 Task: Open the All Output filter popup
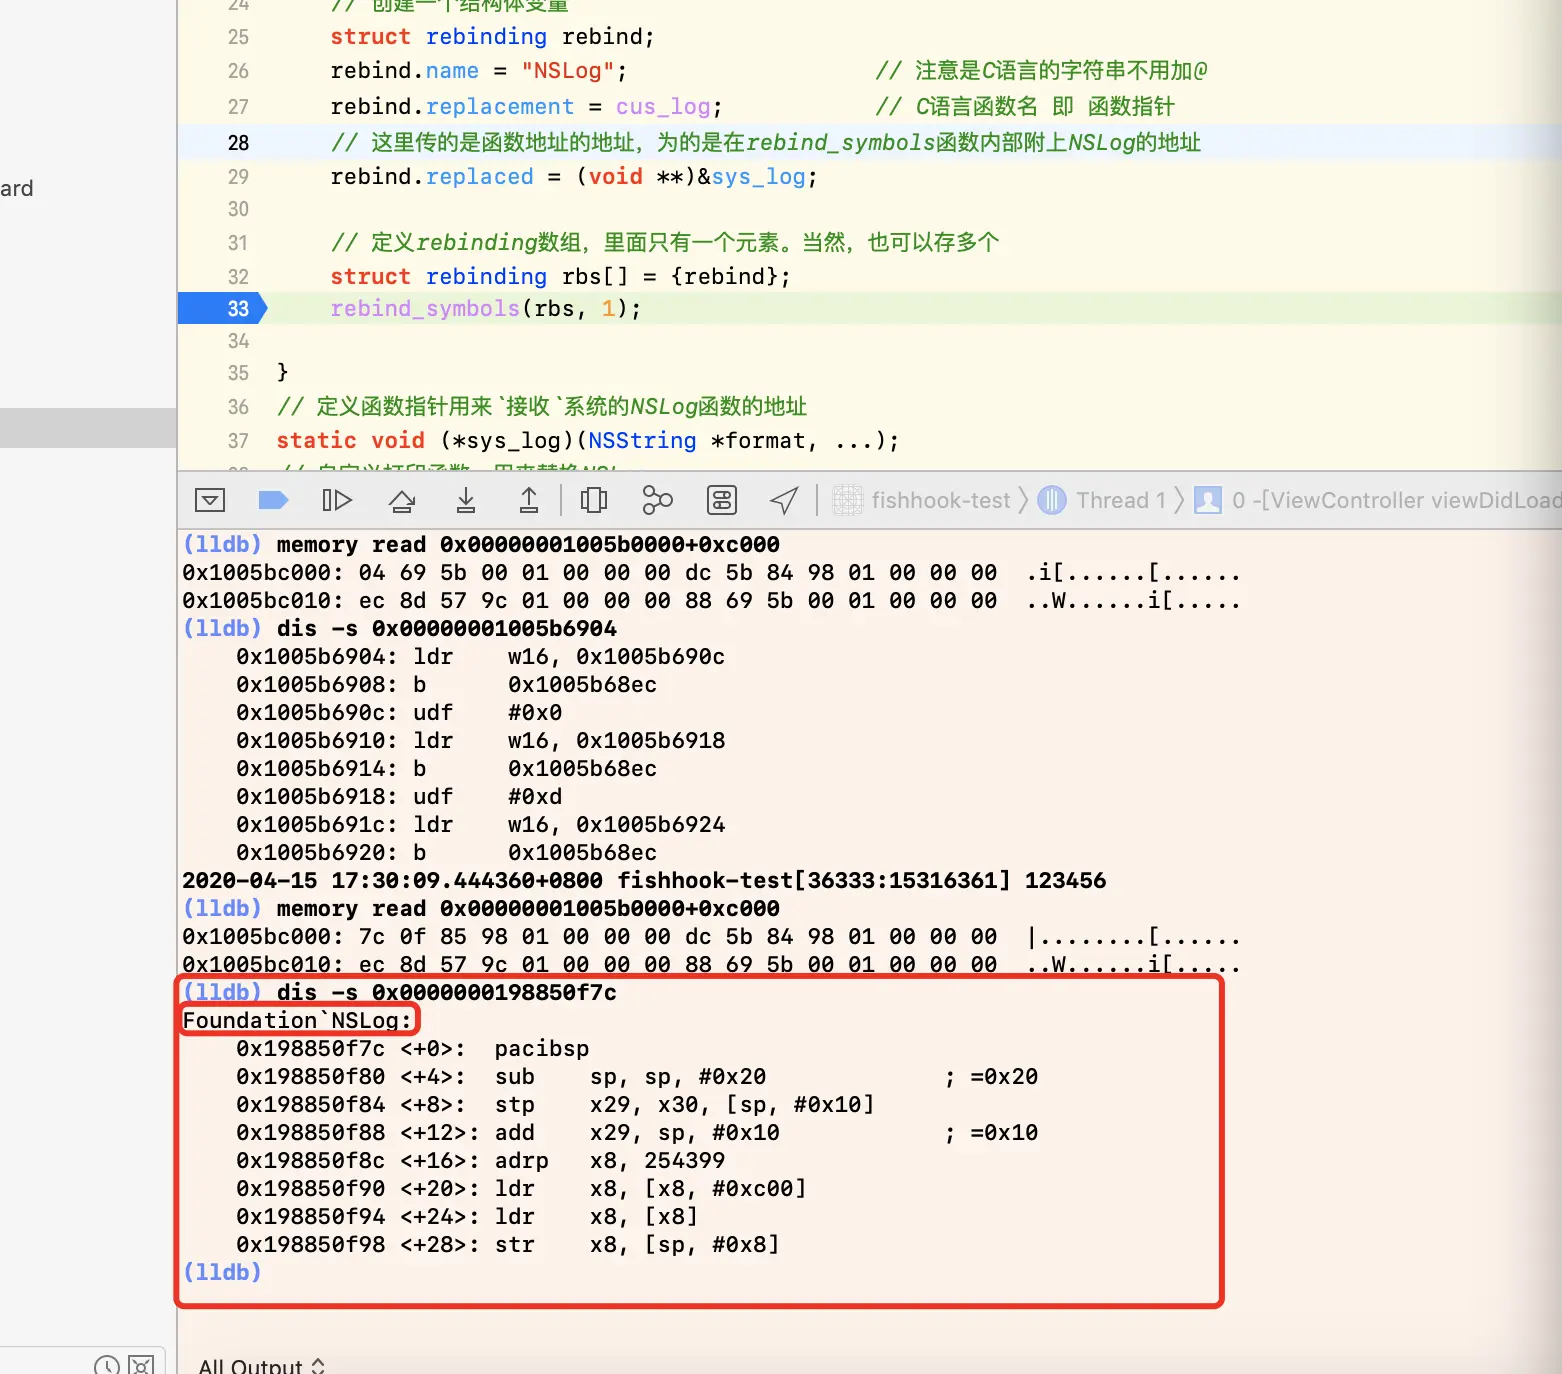pyautogui.click(x=262, y=1365)
